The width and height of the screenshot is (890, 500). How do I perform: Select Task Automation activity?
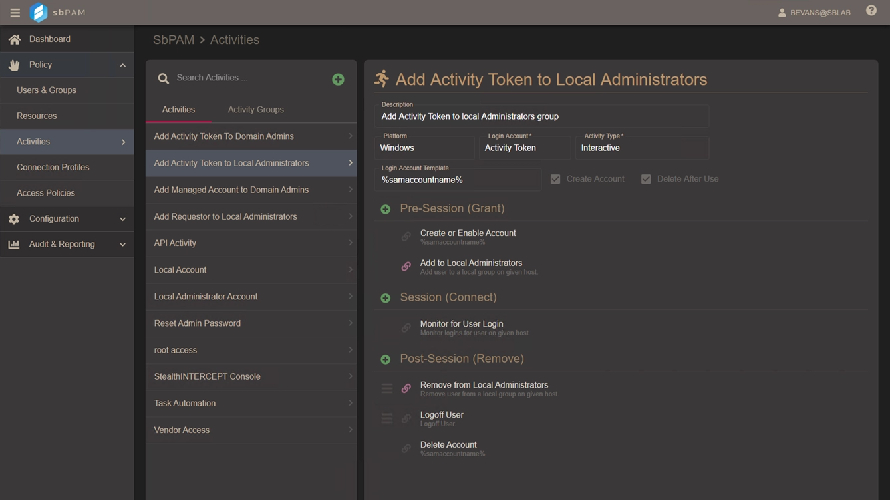(251, 404)
